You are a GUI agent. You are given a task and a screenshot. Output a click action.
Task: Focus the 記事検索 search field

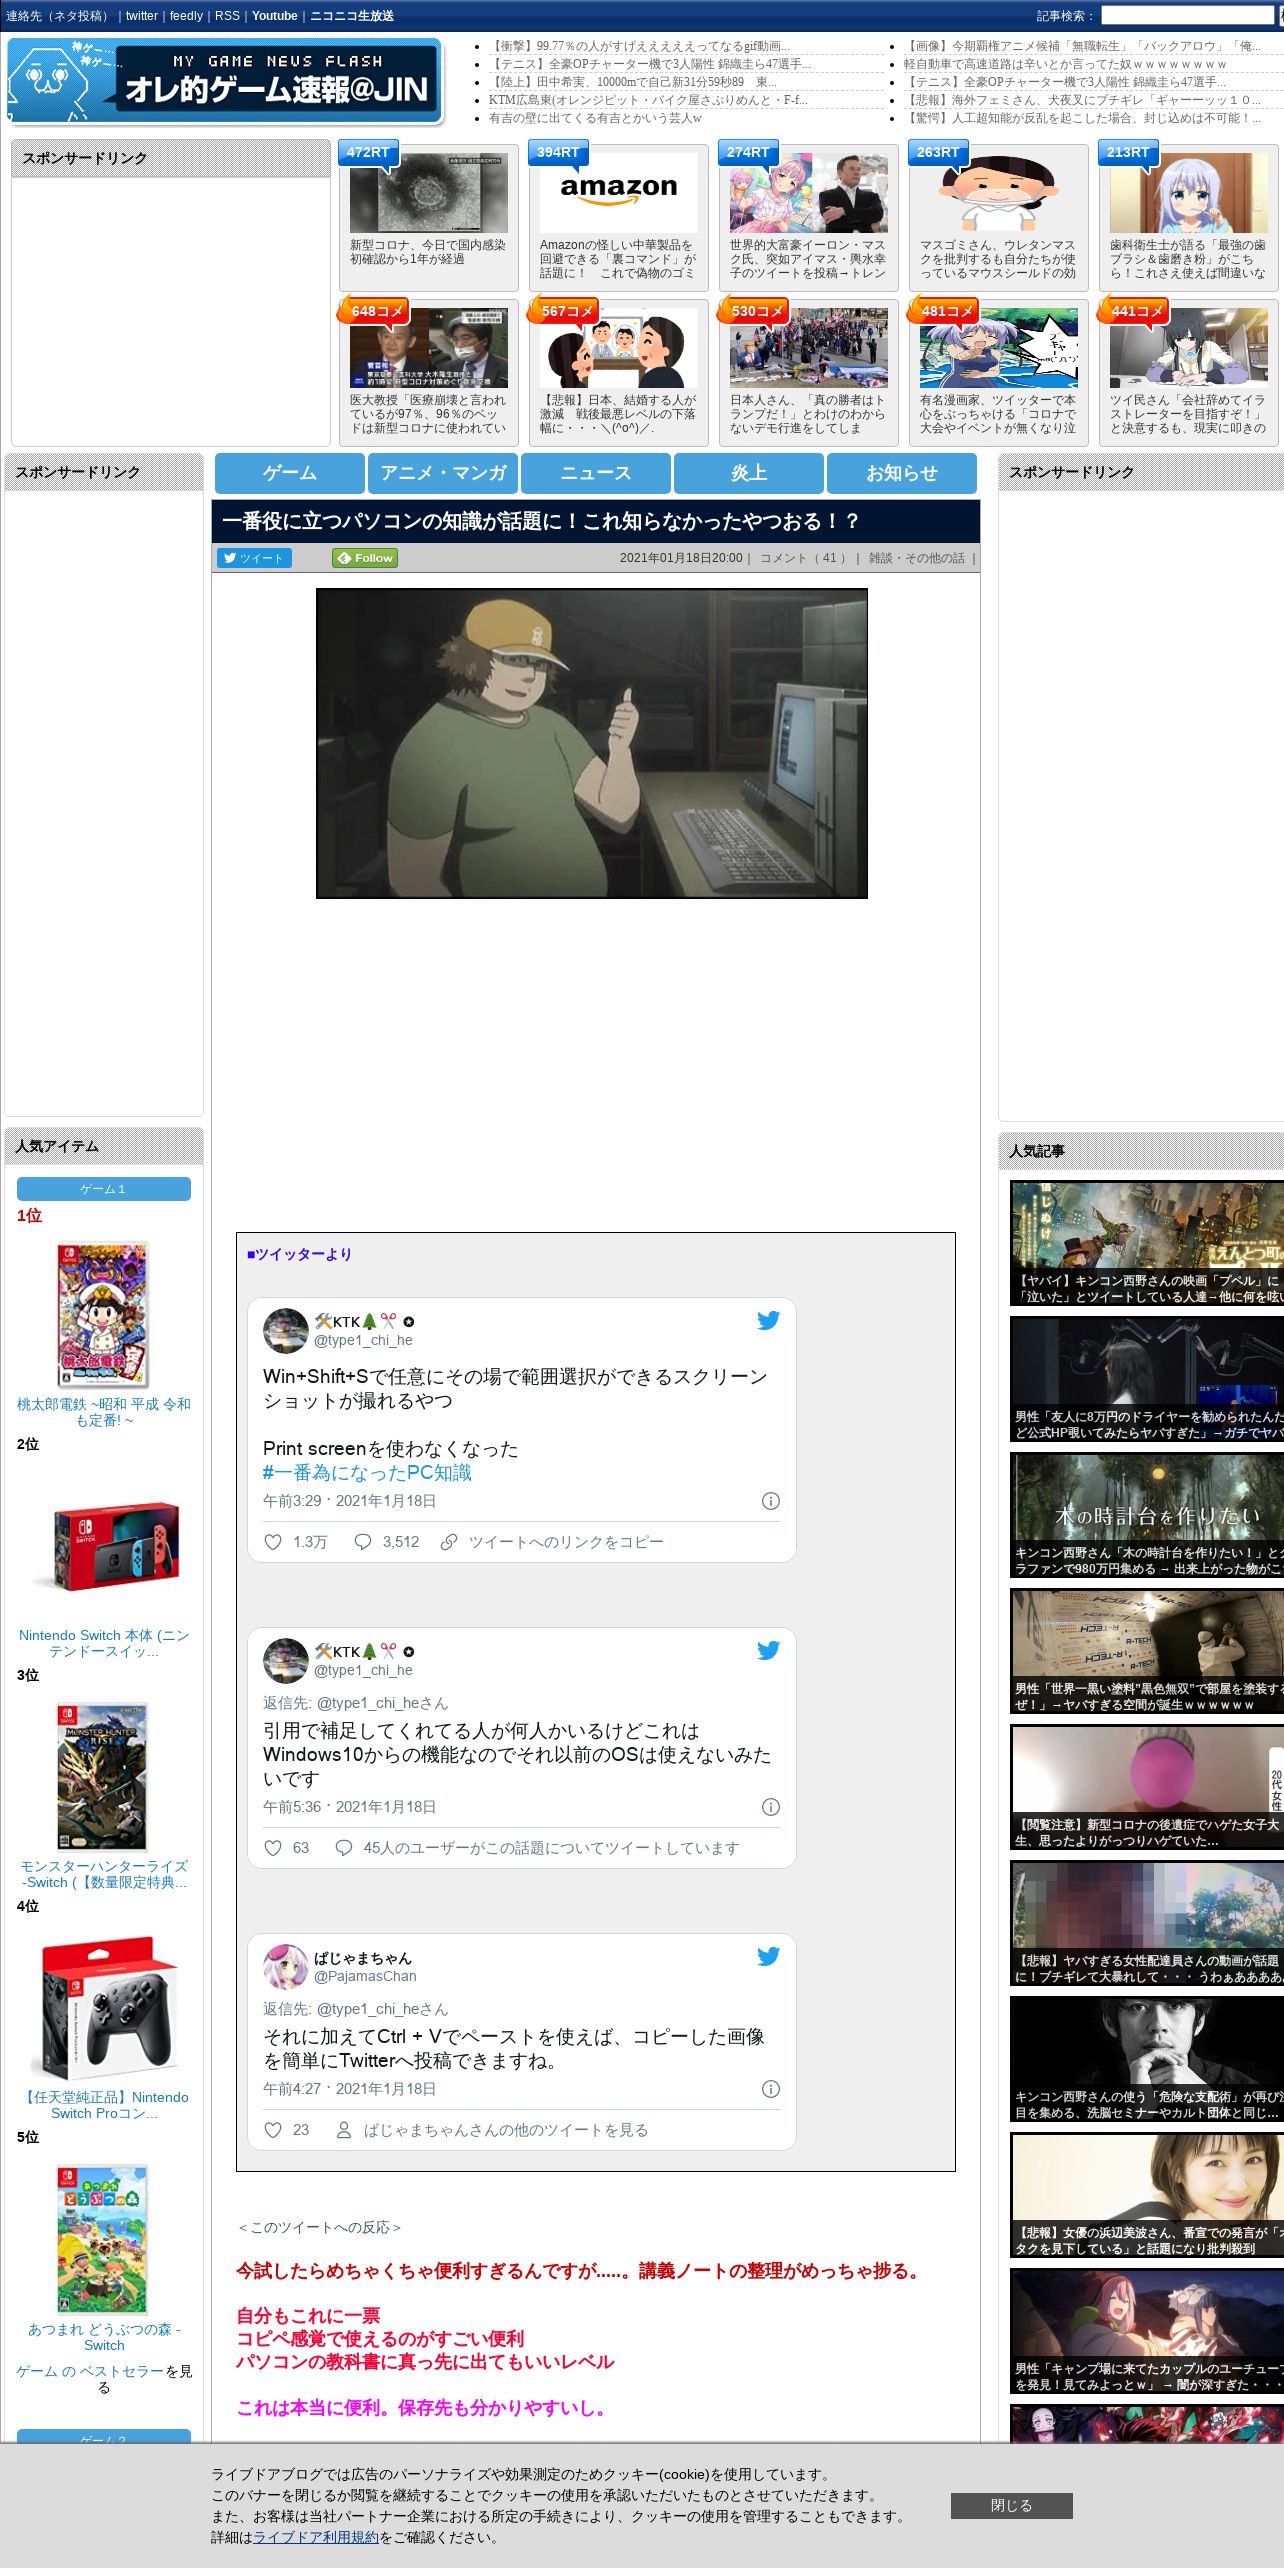click(1187, 16)
